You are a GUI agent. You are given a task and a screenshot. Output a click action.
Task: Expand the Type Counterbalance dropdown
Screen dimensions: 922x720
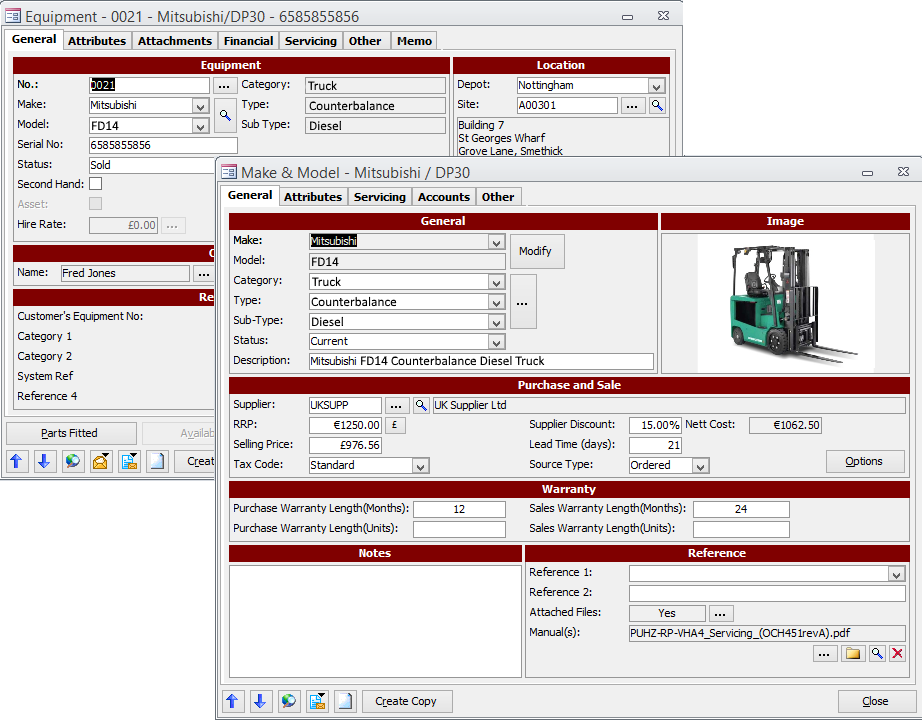coord(497,302)
